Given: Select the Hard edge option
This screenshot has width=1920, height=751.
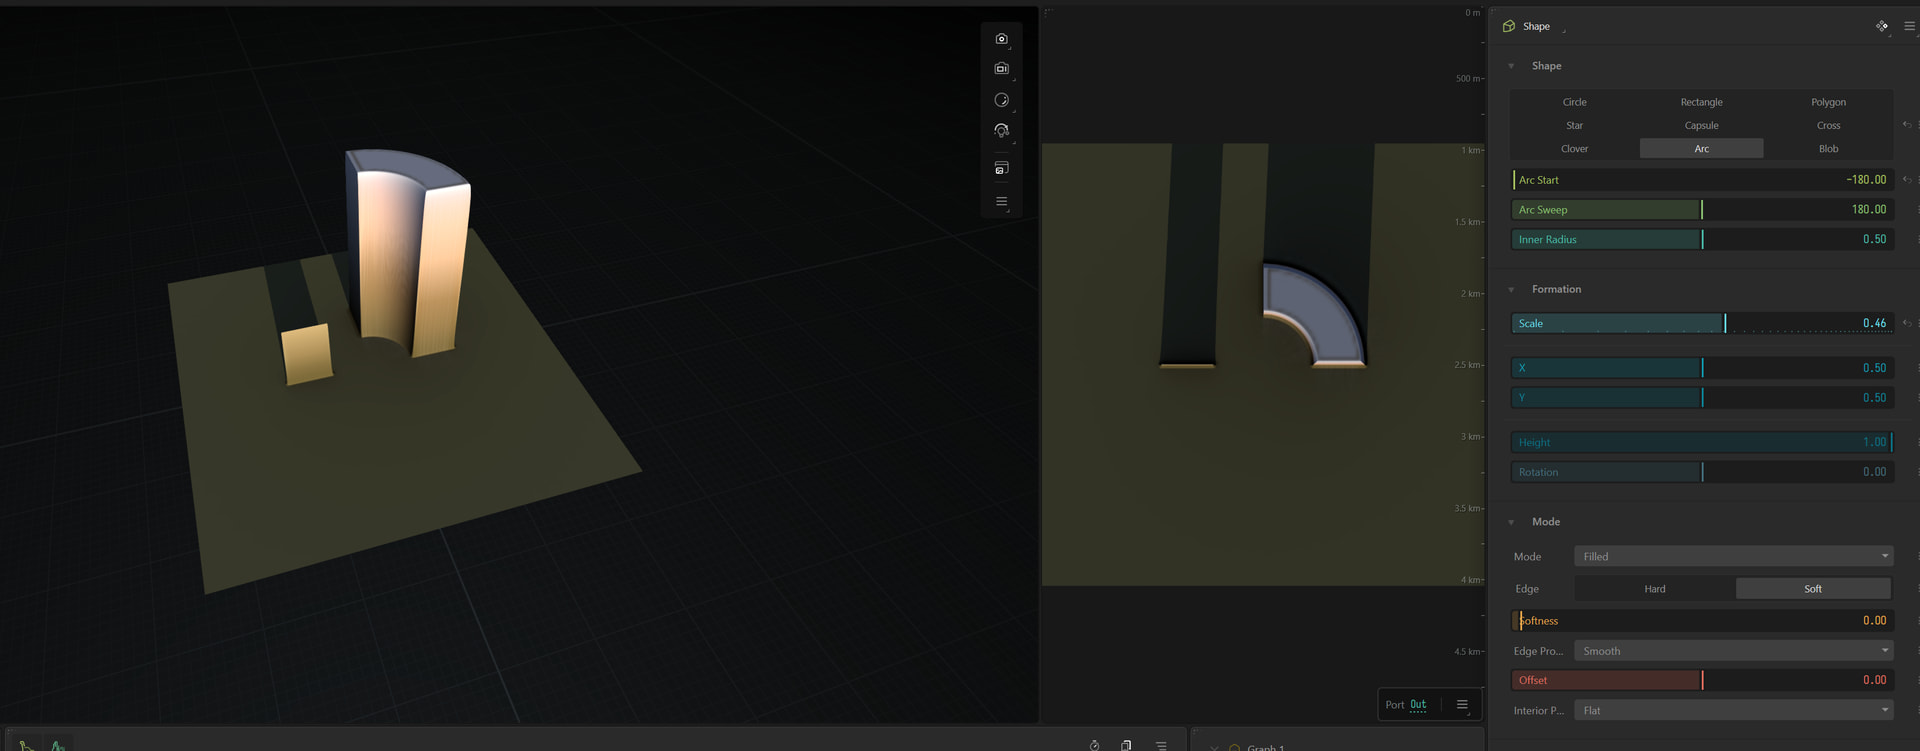Looking at the screenshot, I should 1655,589.
